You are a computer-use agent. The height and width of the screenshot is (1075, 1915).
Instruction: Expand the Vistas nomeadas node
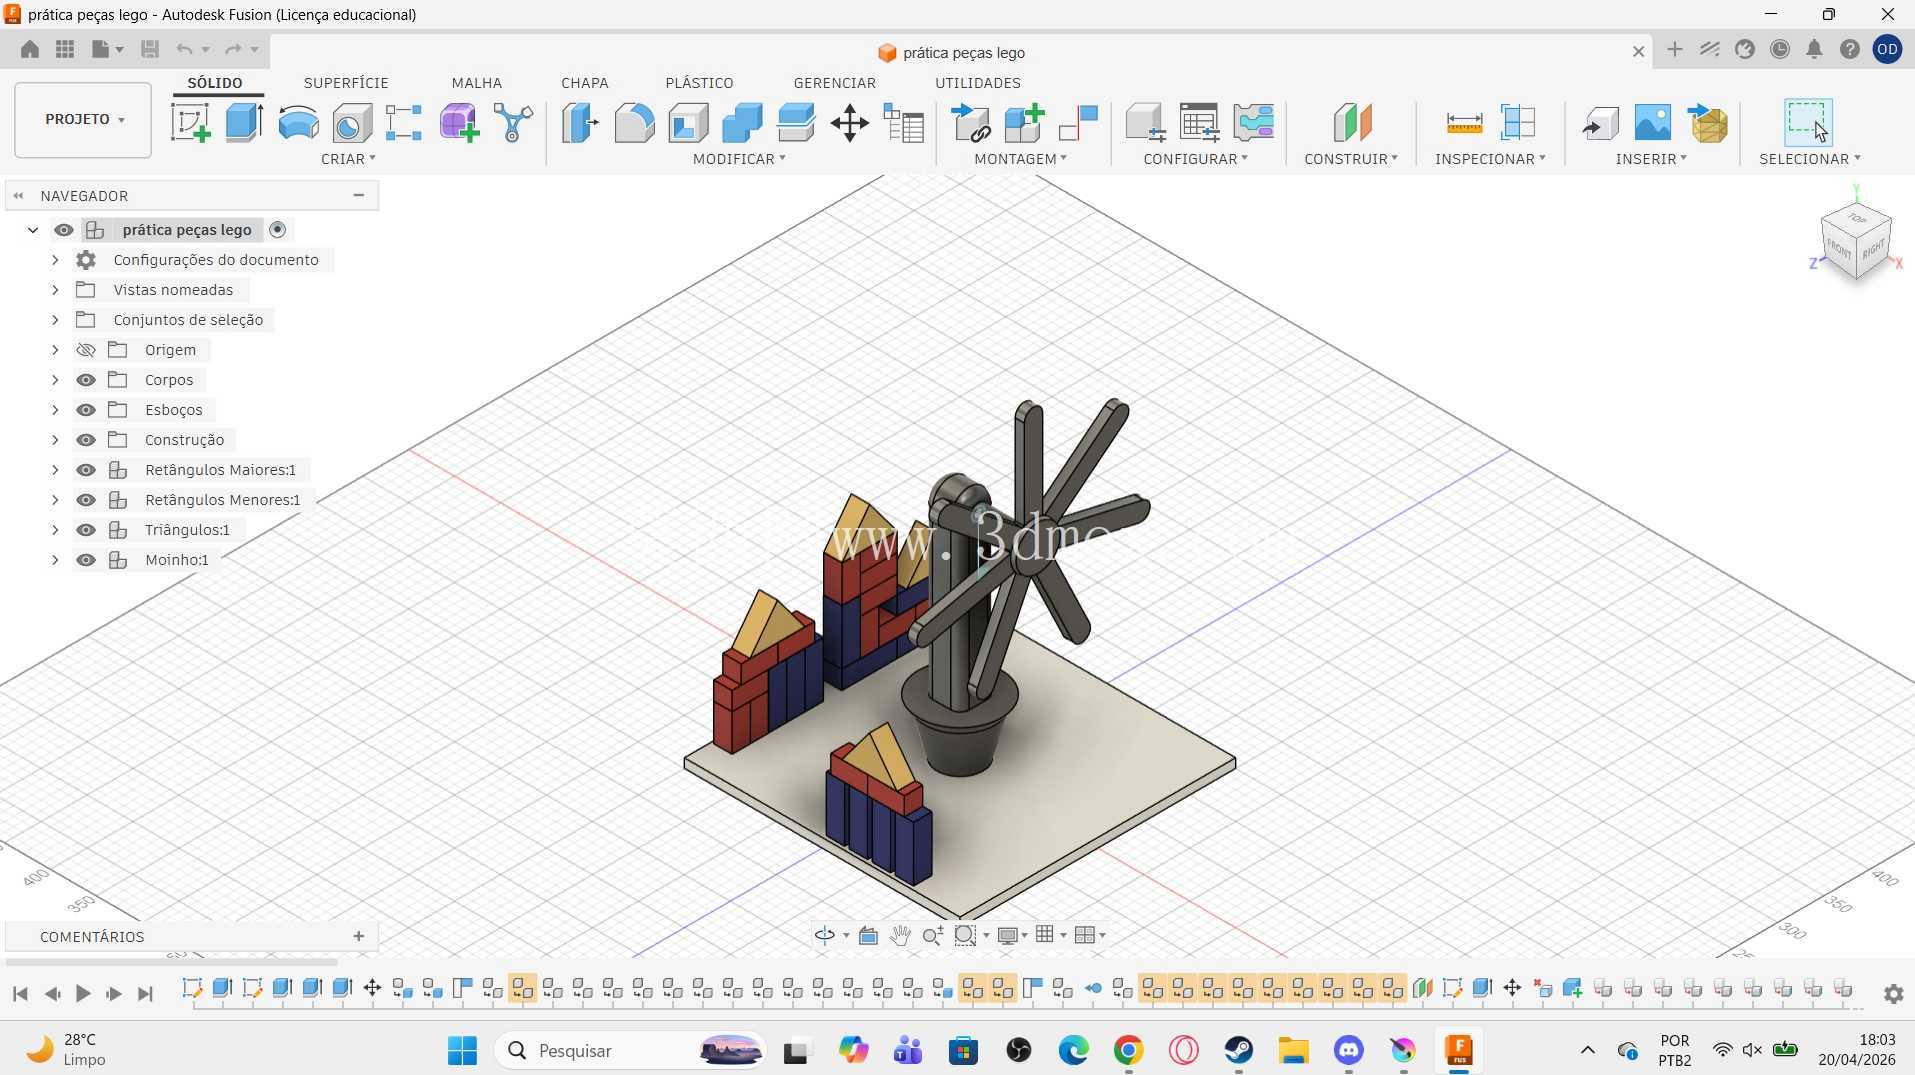pos(55,290)
